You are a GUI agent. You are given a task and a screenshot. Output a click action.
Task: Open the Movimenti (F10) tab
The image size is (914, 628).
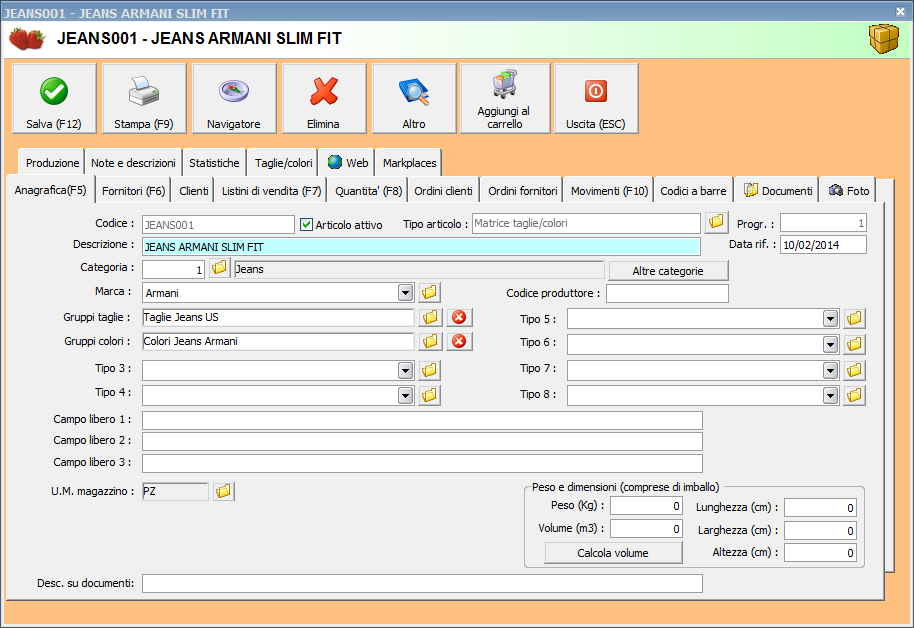(x=609, y=191)
